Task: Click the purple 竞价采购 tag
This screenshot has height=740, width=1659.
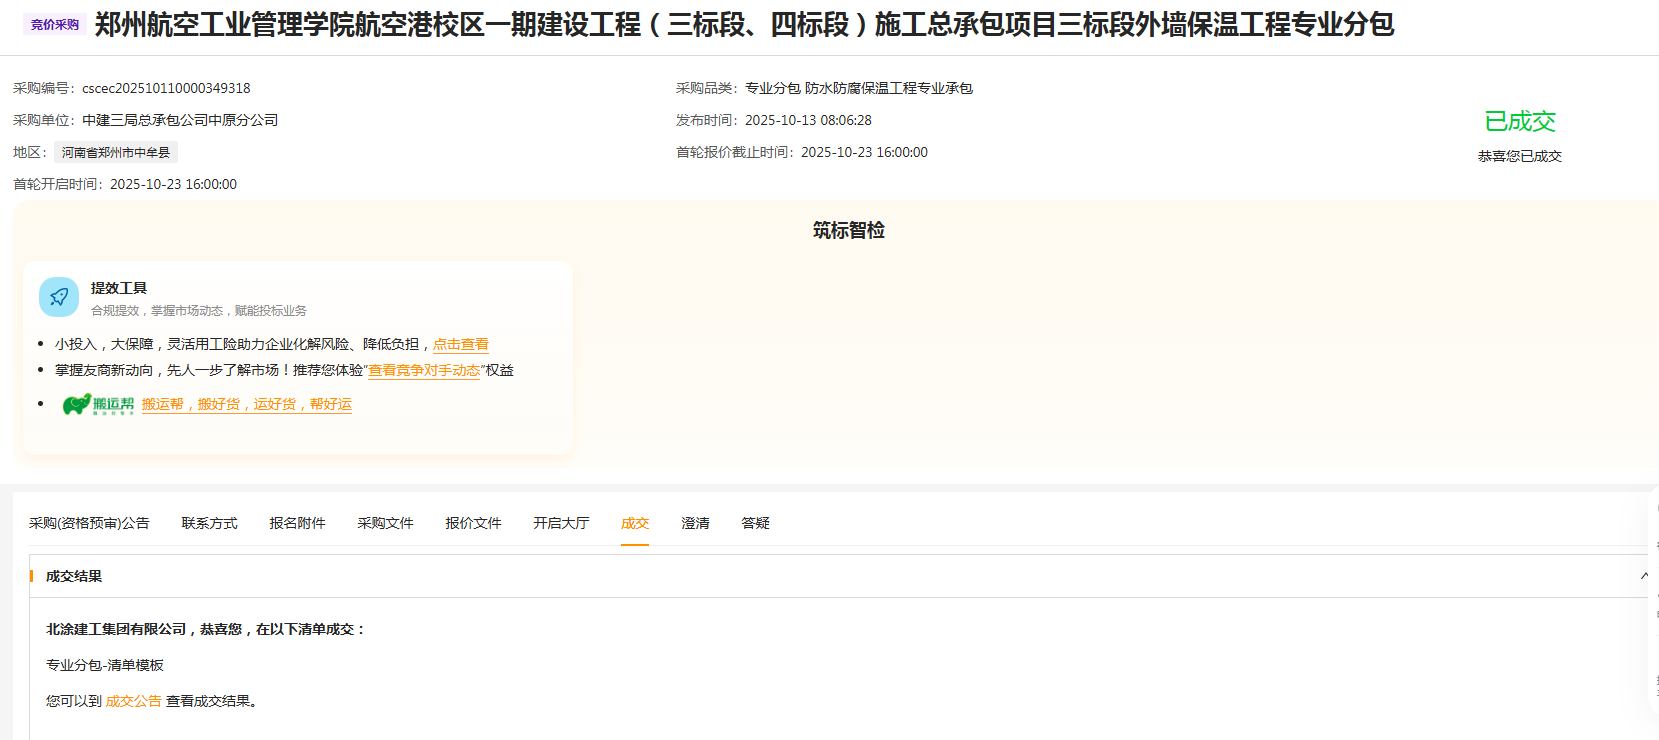Action: tap(54, 25)
